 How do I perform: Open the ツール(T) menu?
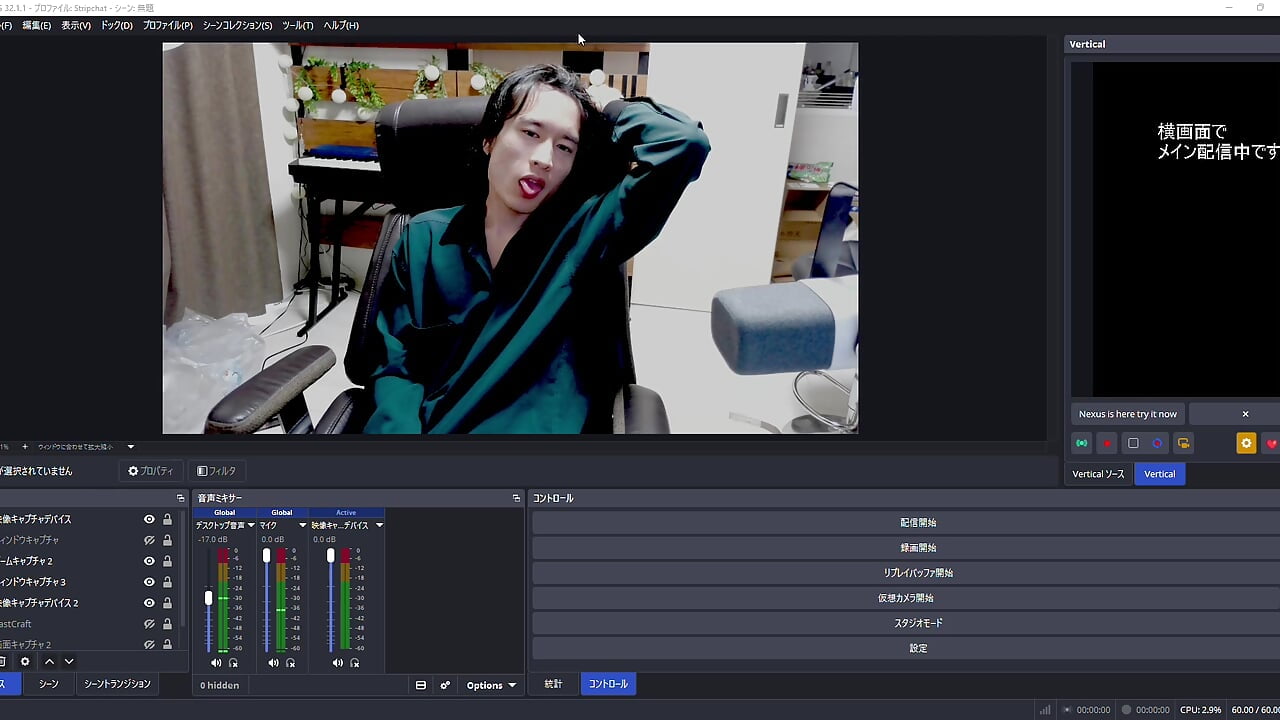(x=298, y=25)
